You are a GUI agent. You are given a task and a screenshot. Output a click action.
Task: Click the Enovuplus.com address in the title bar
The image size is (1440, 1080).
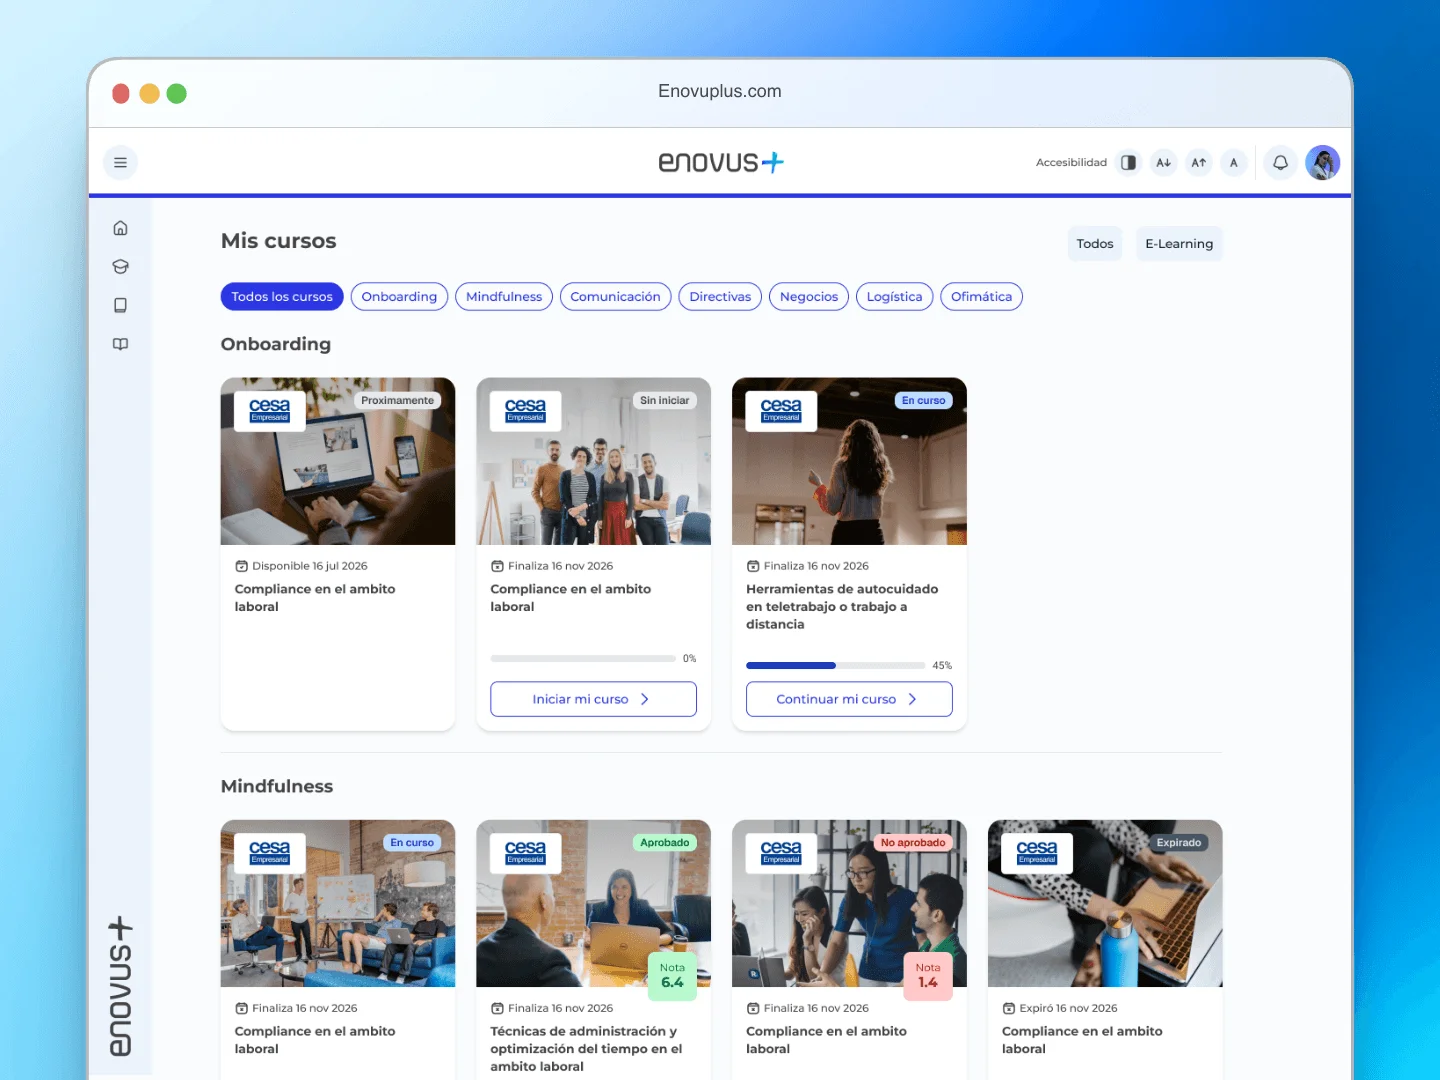(x=720, y=92)
